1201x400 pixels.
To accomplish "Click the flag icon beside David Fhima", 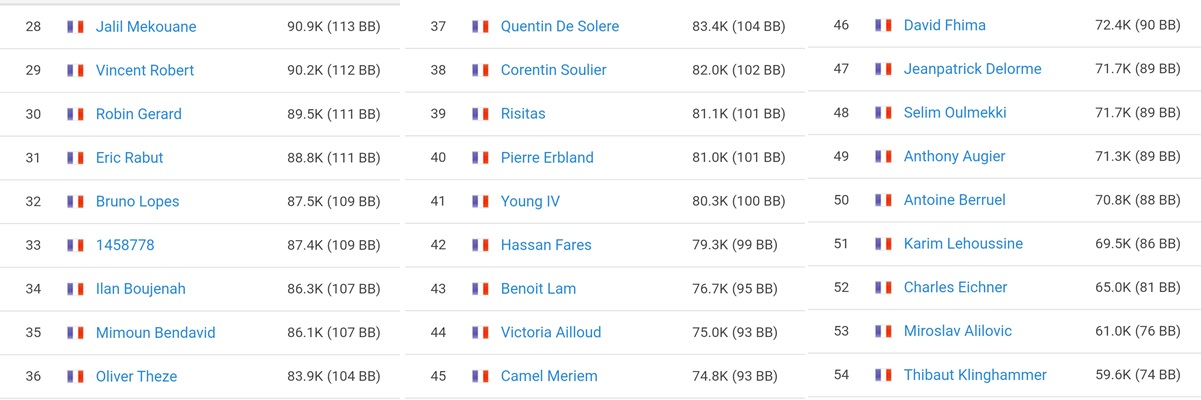I will [883, 25].
